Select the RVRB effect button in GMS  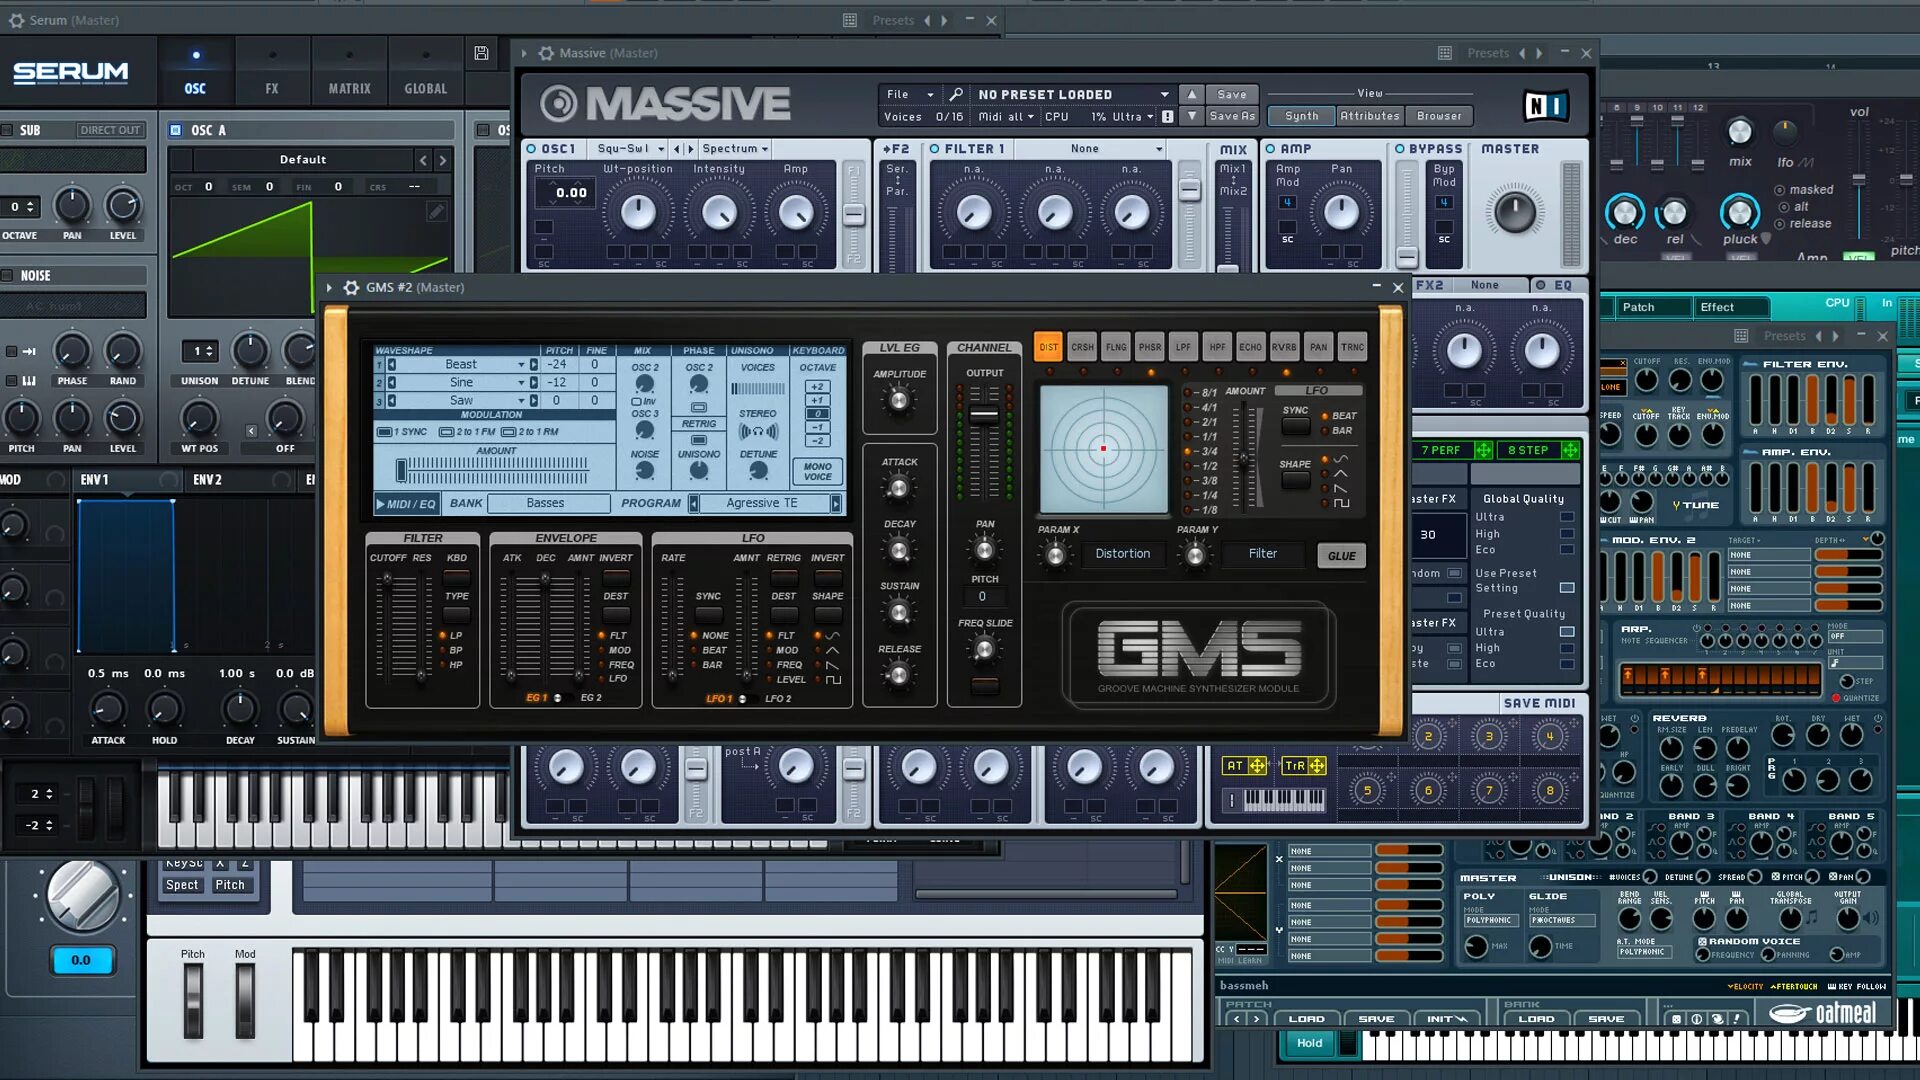[x=1284, y=348]
